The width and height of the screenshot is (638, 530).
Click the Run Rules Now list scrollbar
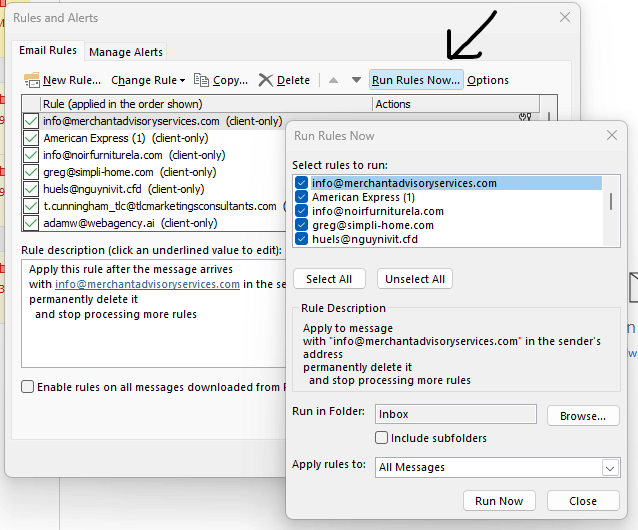pyautogui.click(x=611, y=201)
